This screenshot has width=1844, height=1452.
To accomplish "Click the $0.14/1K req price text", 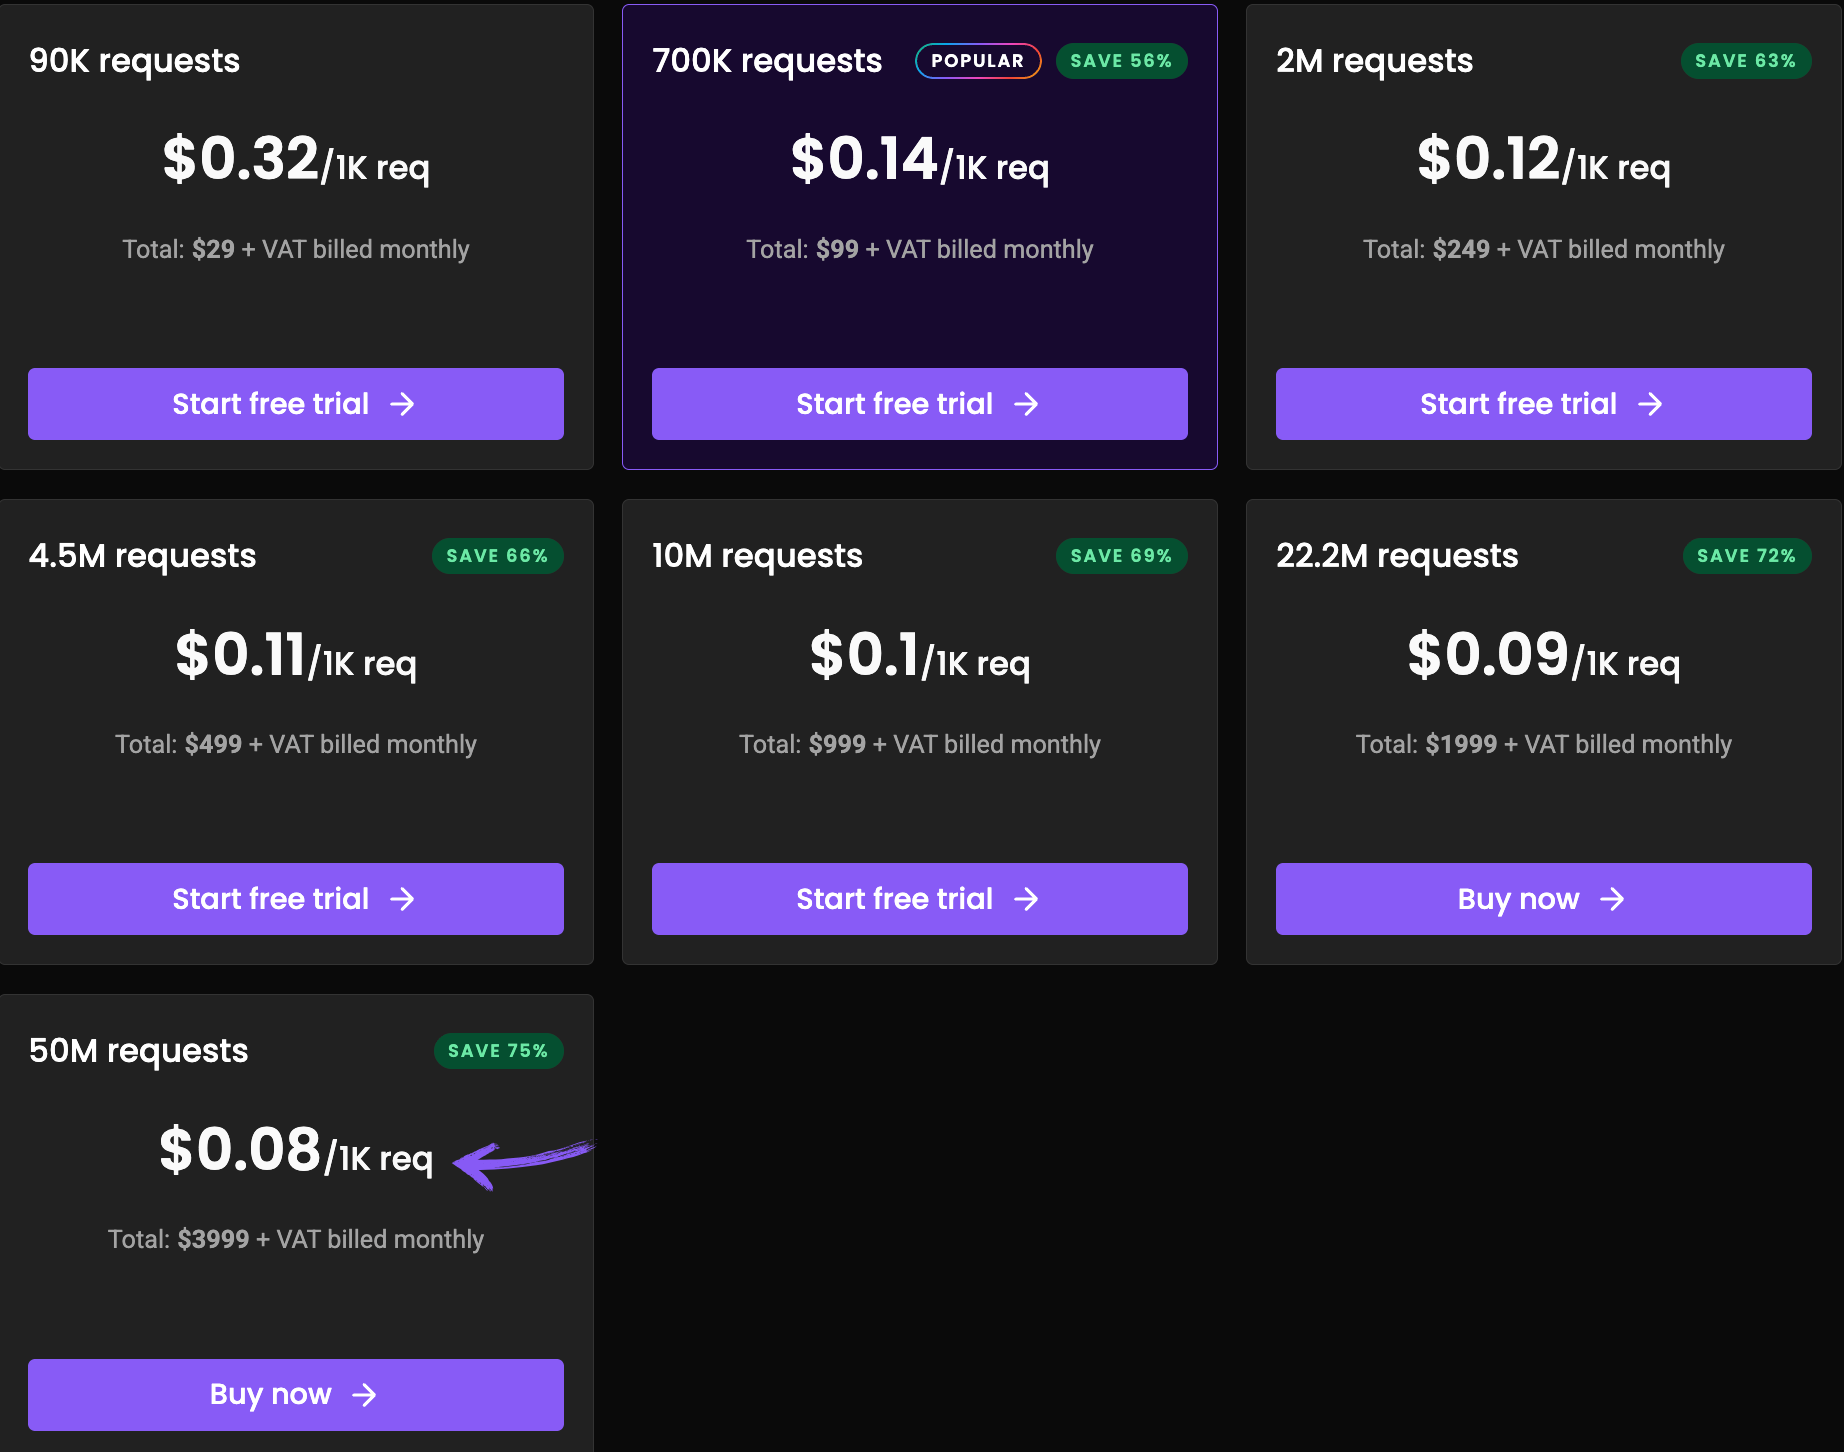I will [x=919, y=160].
